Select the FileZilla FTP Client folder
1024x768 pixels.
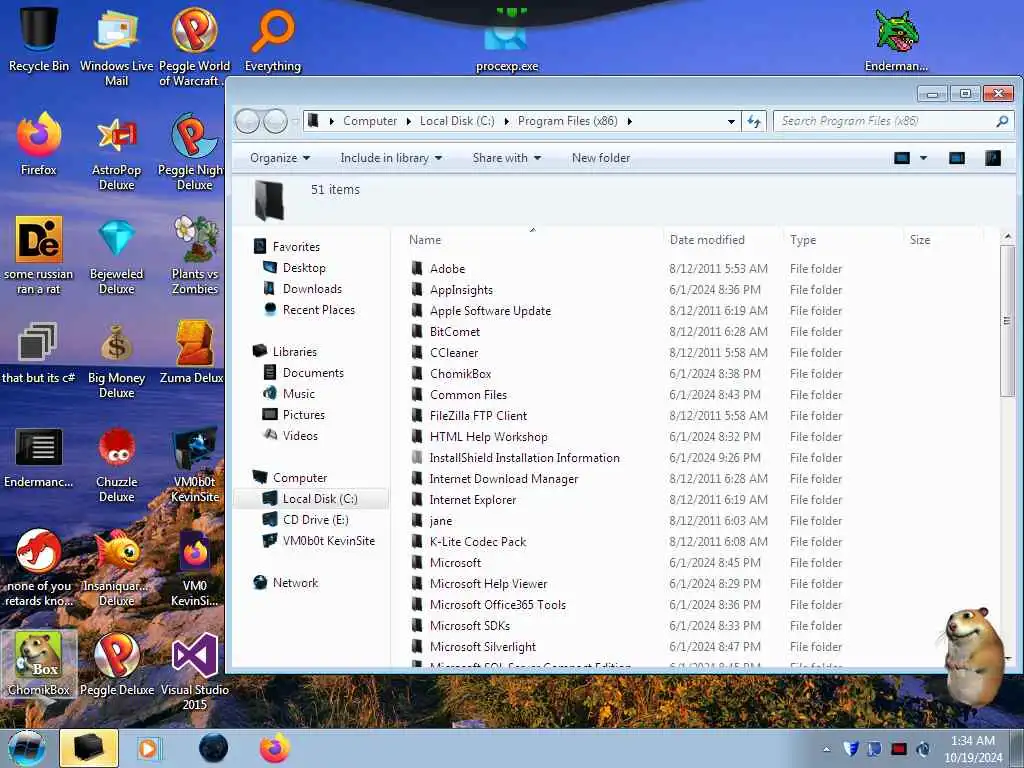pyautogui.click(x=478, y=415)
